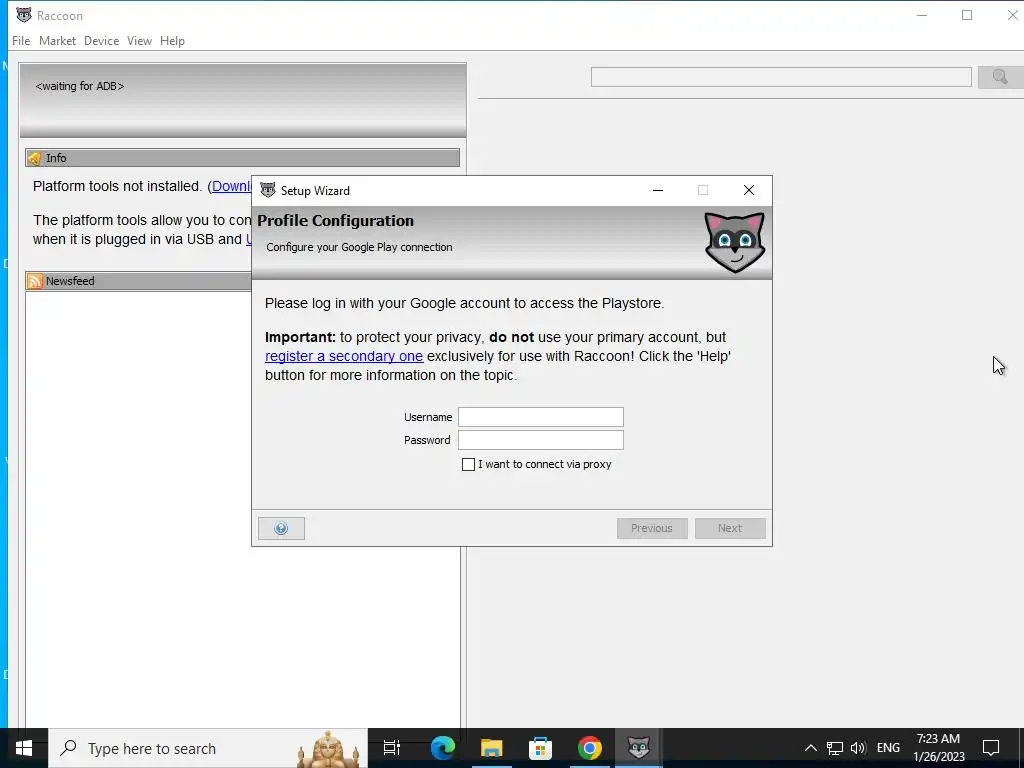This screenshot has height=768, width=1024.
Task: Click 'Profile Configuration' heading text
Action: 336,221
